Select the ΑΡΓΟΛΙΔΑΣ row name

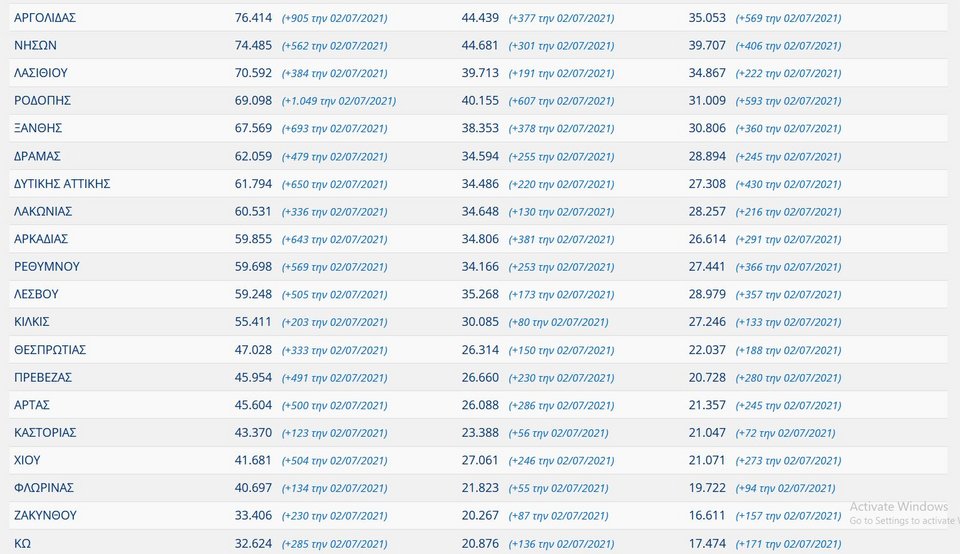point(45,18)
